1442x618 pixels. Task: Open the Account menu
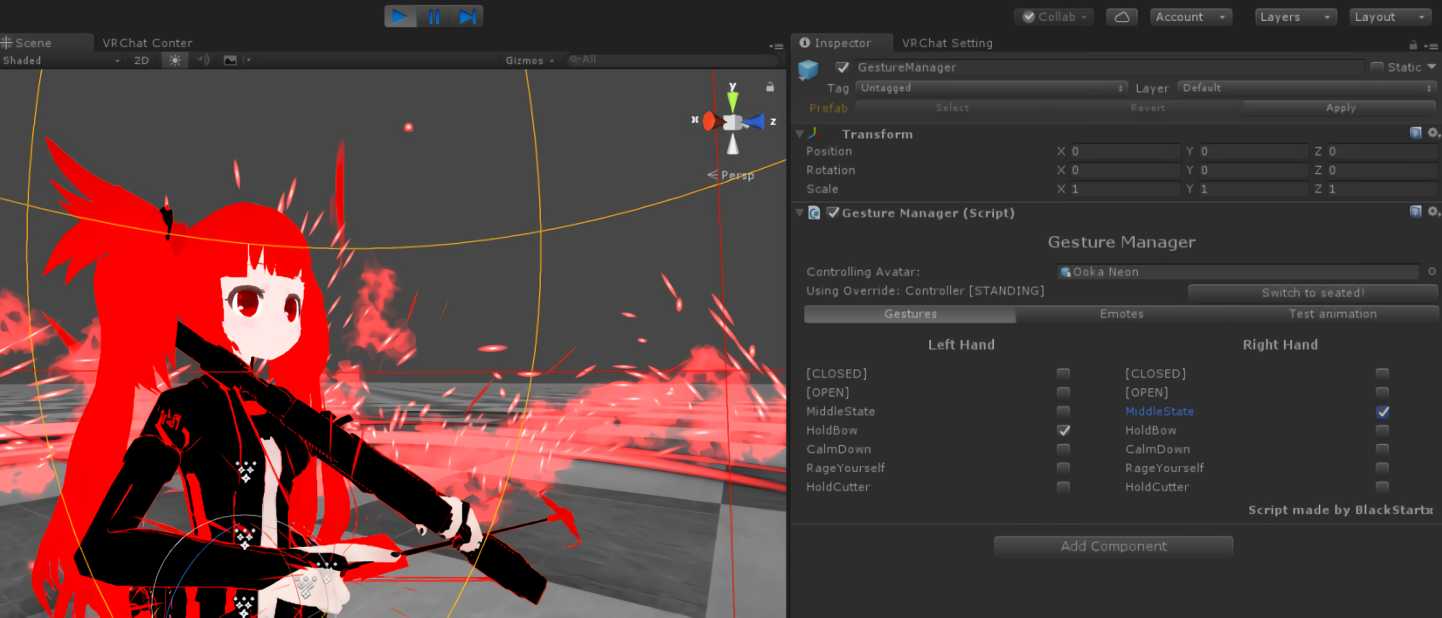coord(1190,16)
